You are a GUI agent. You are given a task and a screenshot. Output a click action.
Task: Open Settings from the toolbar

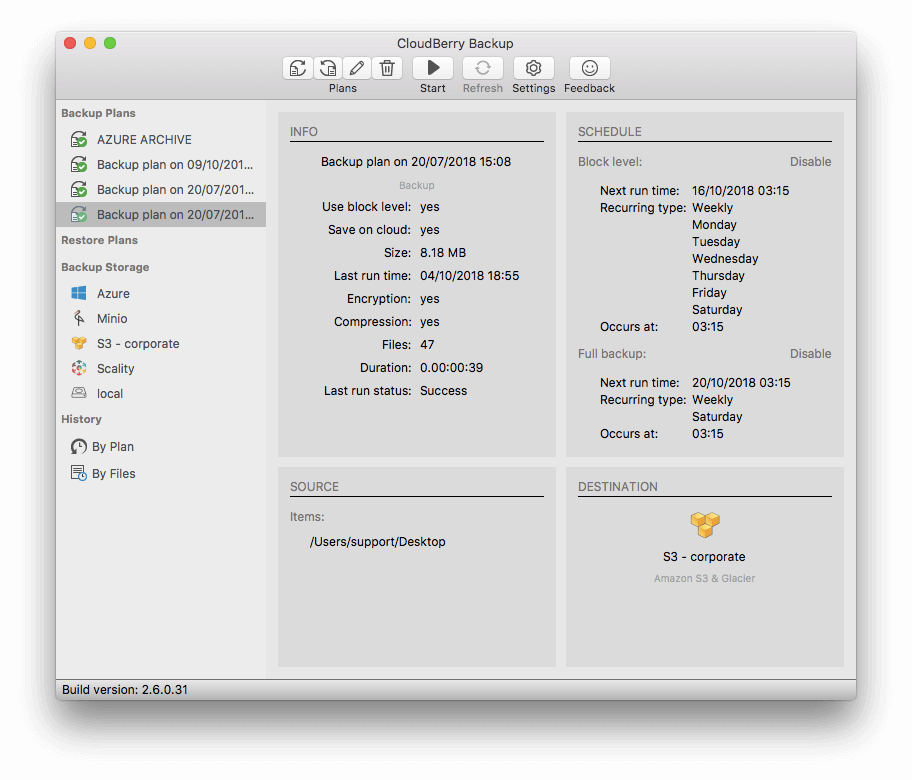(x=533, y=68)
